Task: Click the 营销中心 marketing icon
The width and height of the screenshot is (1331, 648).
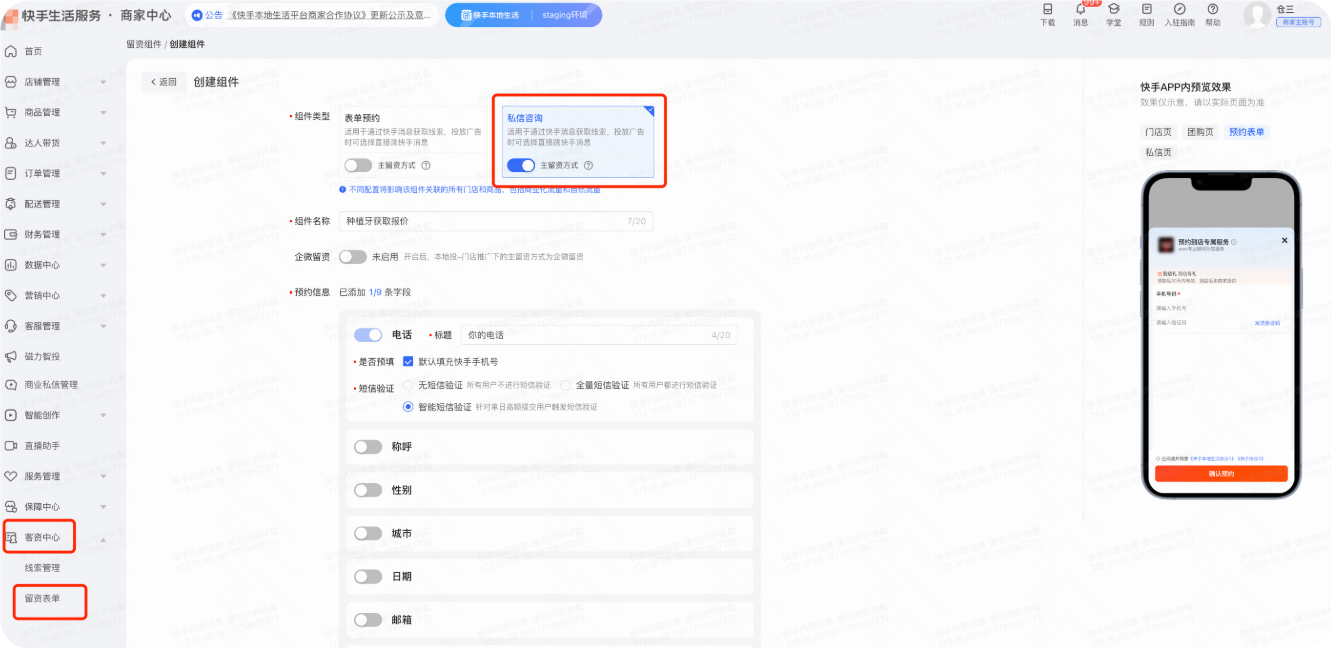Action: pyautogui.click(x=11, y=295)
